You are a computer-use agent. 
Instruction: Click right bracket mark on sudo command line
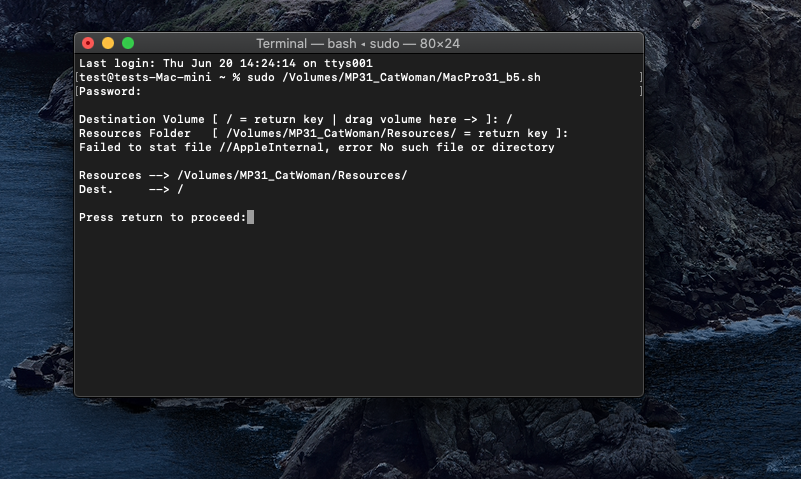point(640,77)
